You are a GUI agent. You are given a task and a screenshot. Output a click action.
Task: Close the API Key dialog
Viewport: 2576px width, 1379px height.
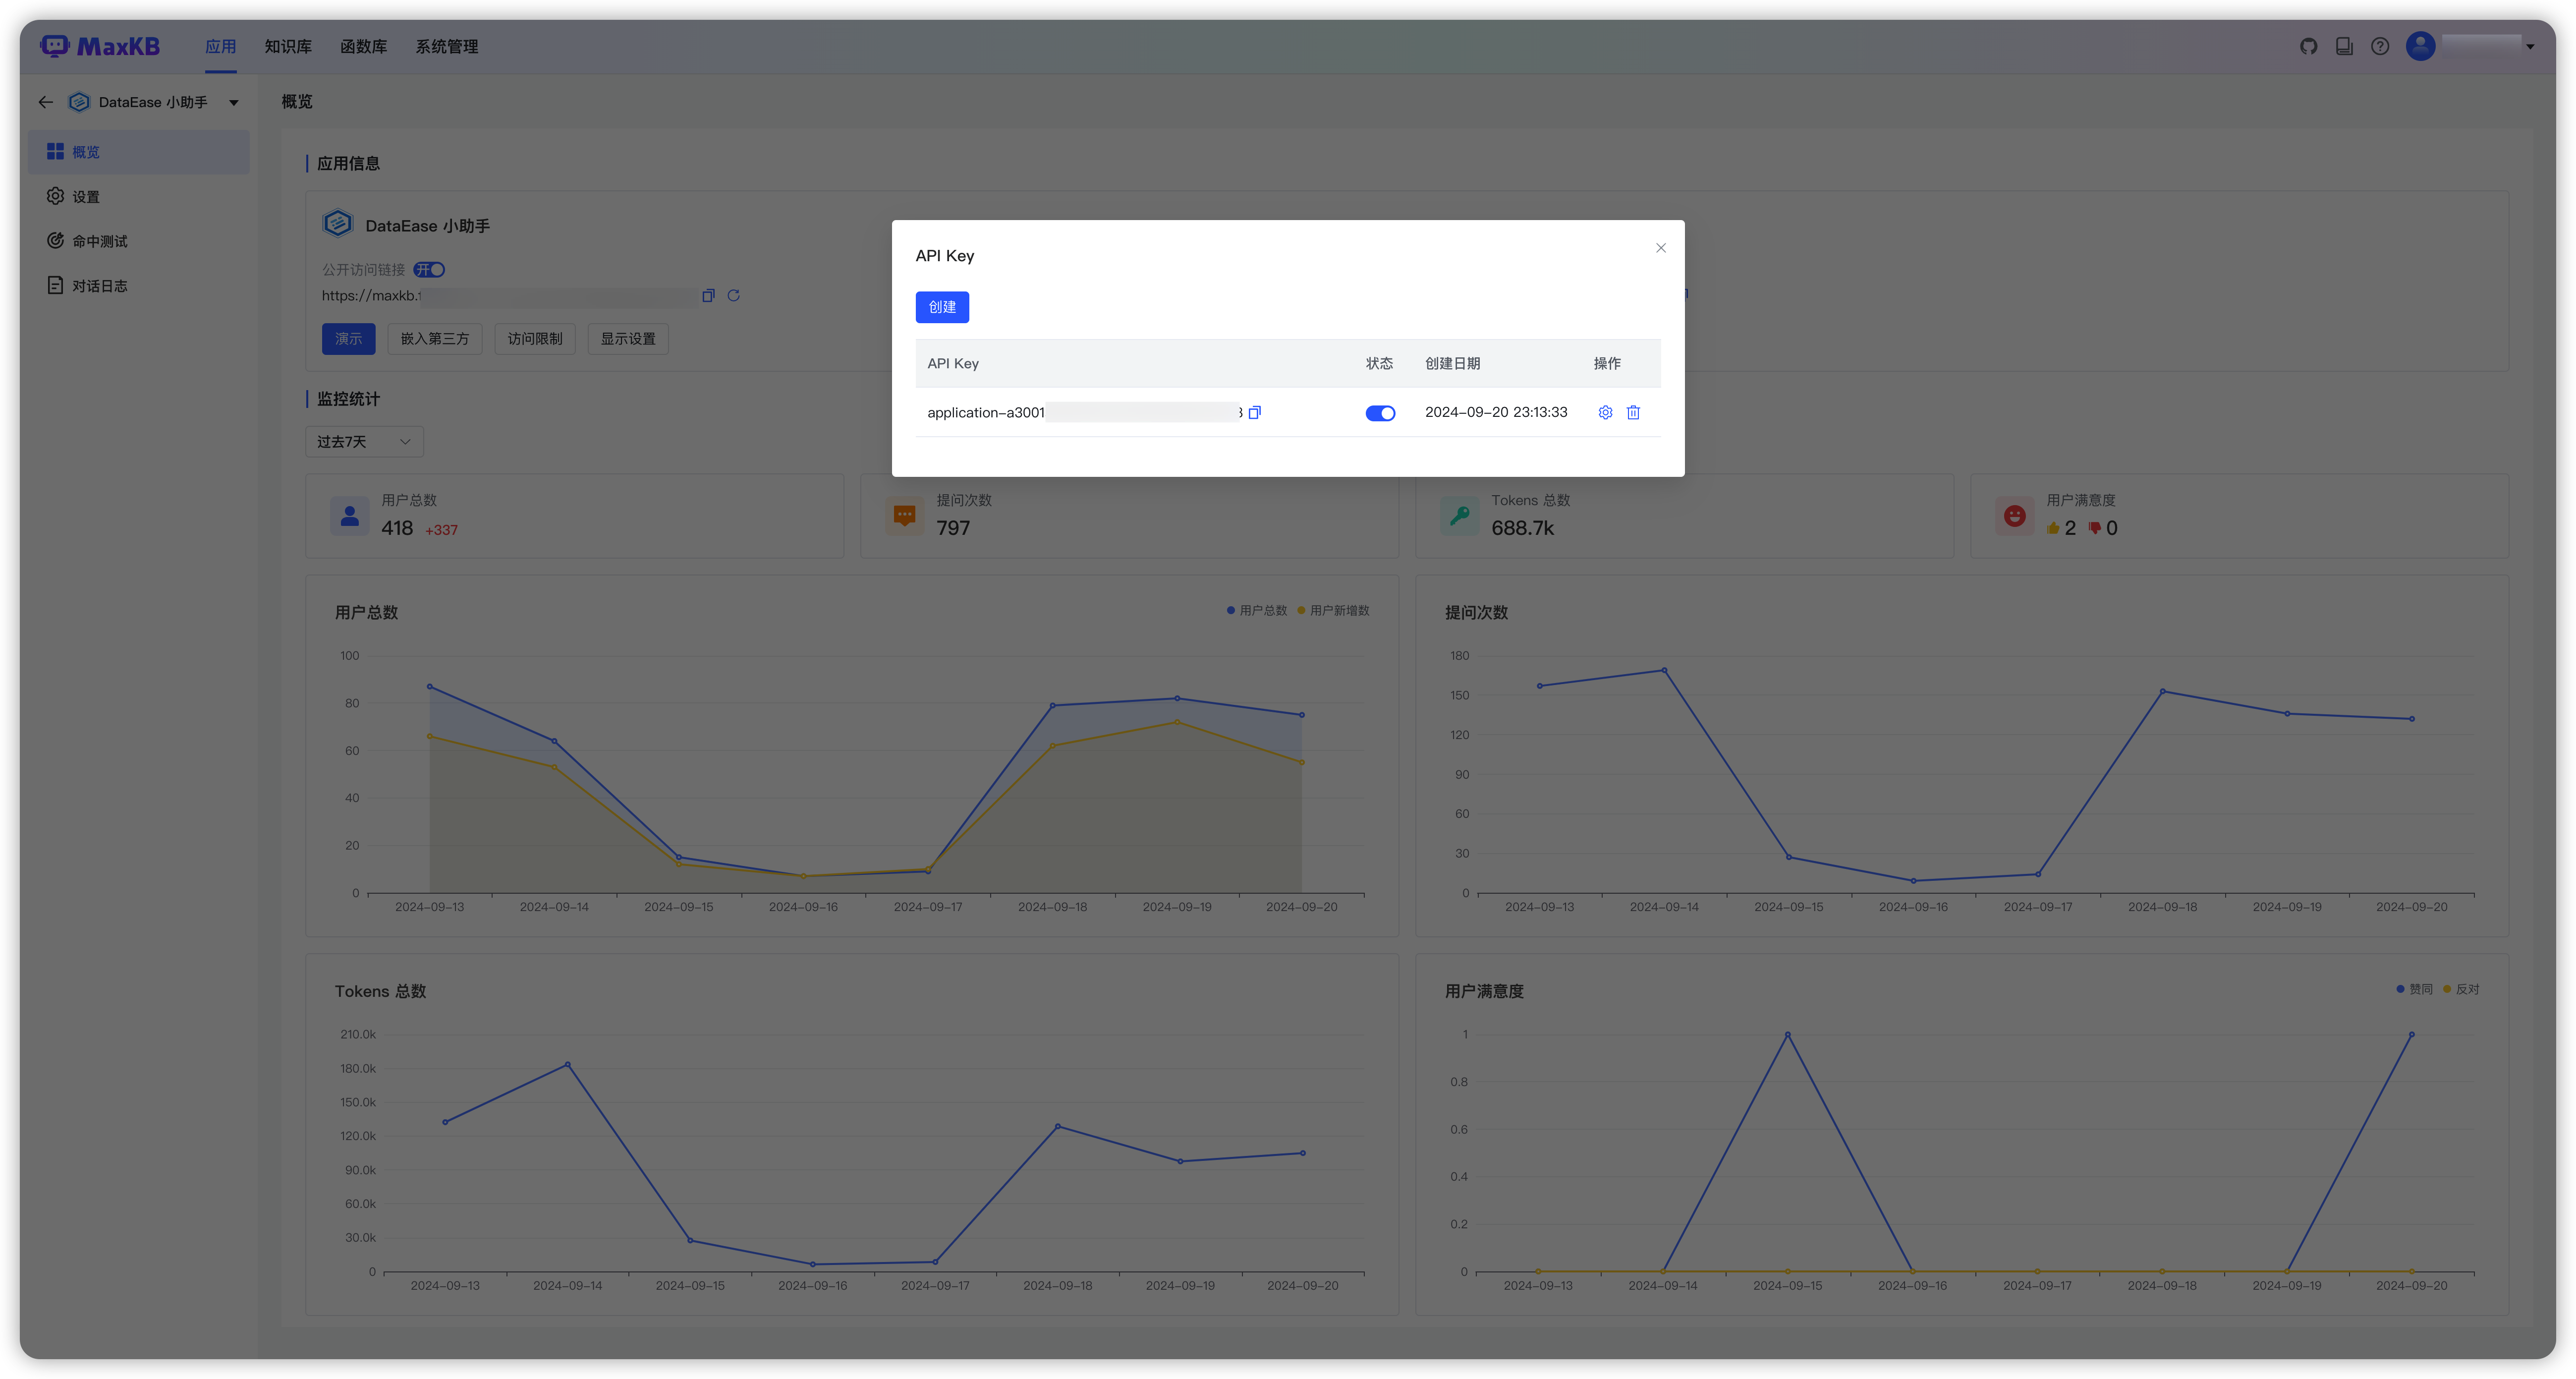coord(1661,248)
